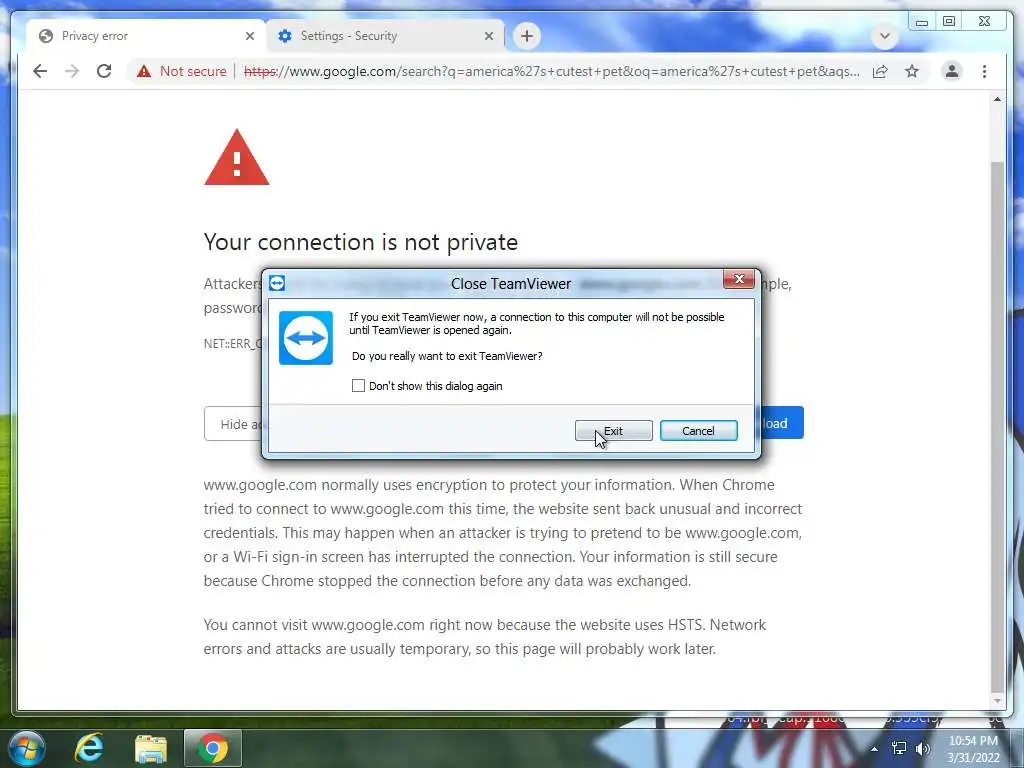The image size is (1024, 768).
Task: Close the Privacy error tab
Action: point(249,36)
